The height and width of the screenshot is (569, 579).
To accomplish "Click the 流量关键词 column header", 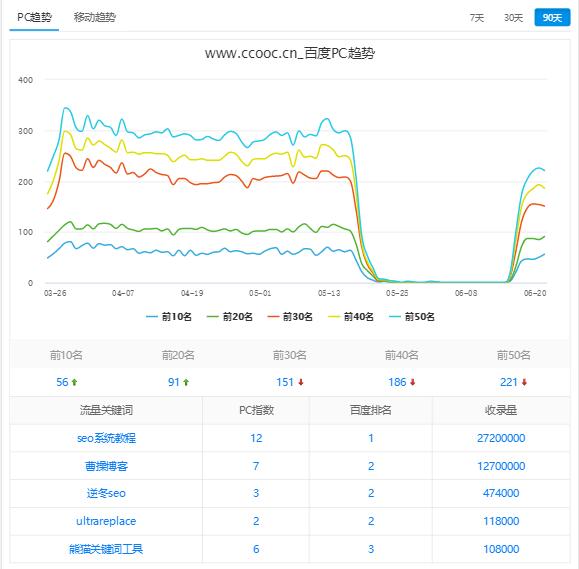I will pyautogui.click(x=106, y=410).
